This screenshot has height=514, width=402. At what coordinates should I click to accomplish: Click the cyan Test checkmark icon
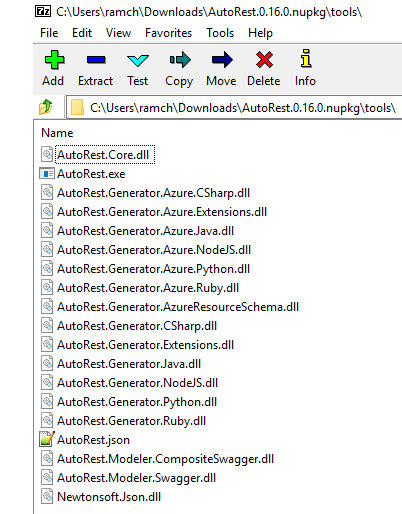click(x=138, y=60)
